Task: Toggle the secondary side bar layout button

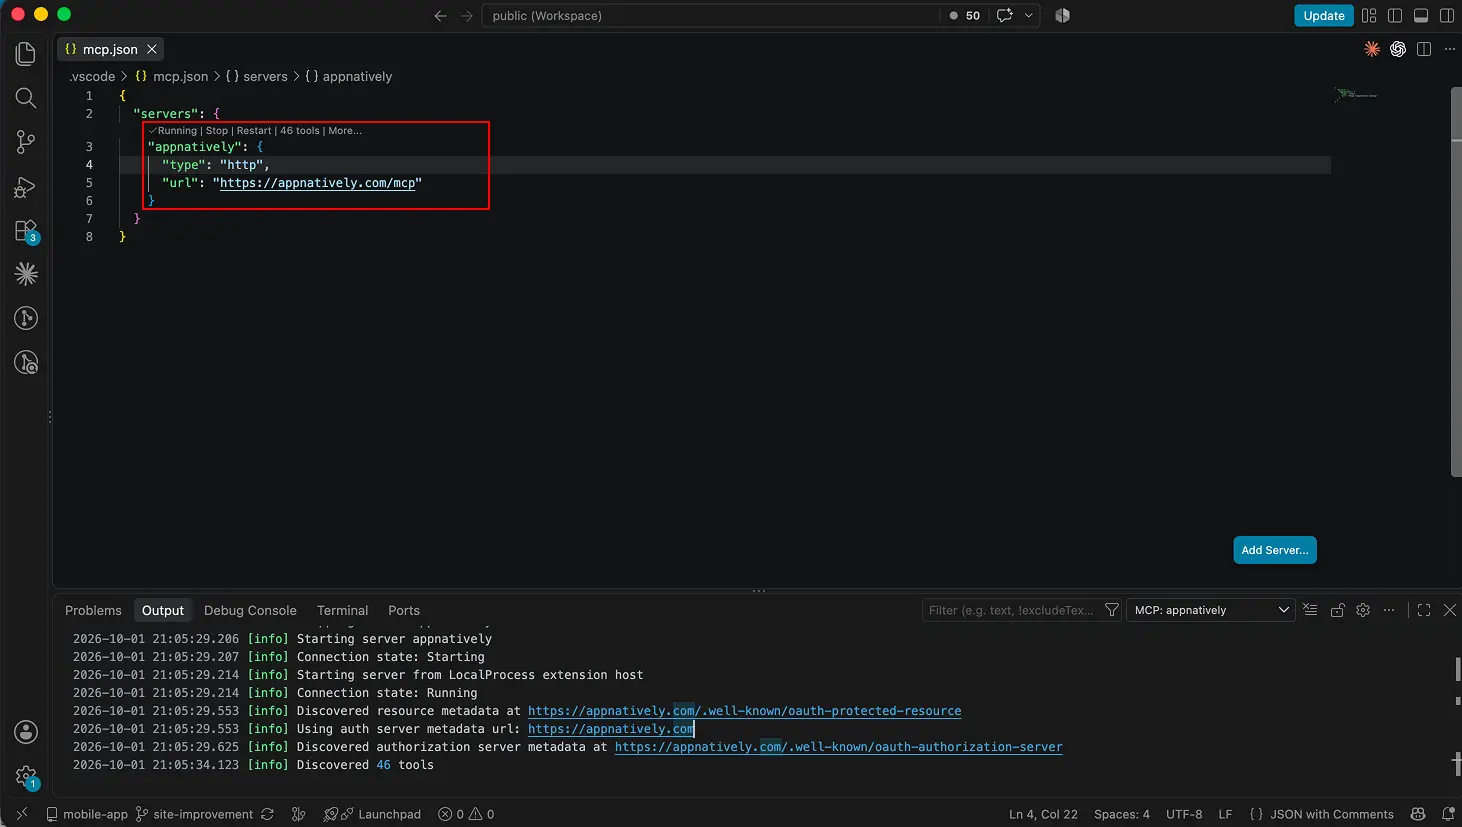Action: click(1447, 16)
